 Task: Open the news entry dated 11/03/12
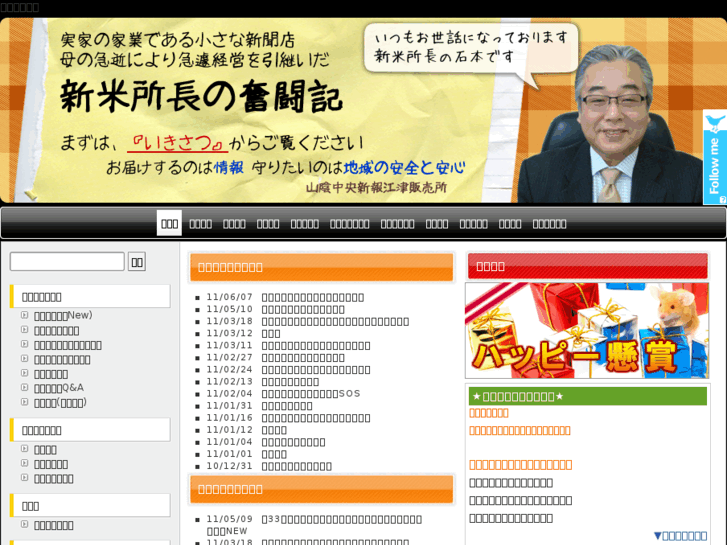(271, 333)
